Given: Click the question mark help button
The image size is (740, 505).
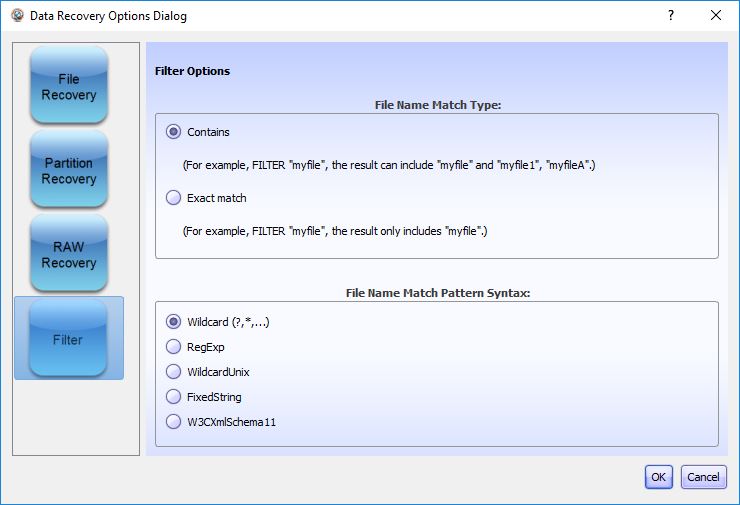Looking at the screenshot, I should [x=671, y=15].
